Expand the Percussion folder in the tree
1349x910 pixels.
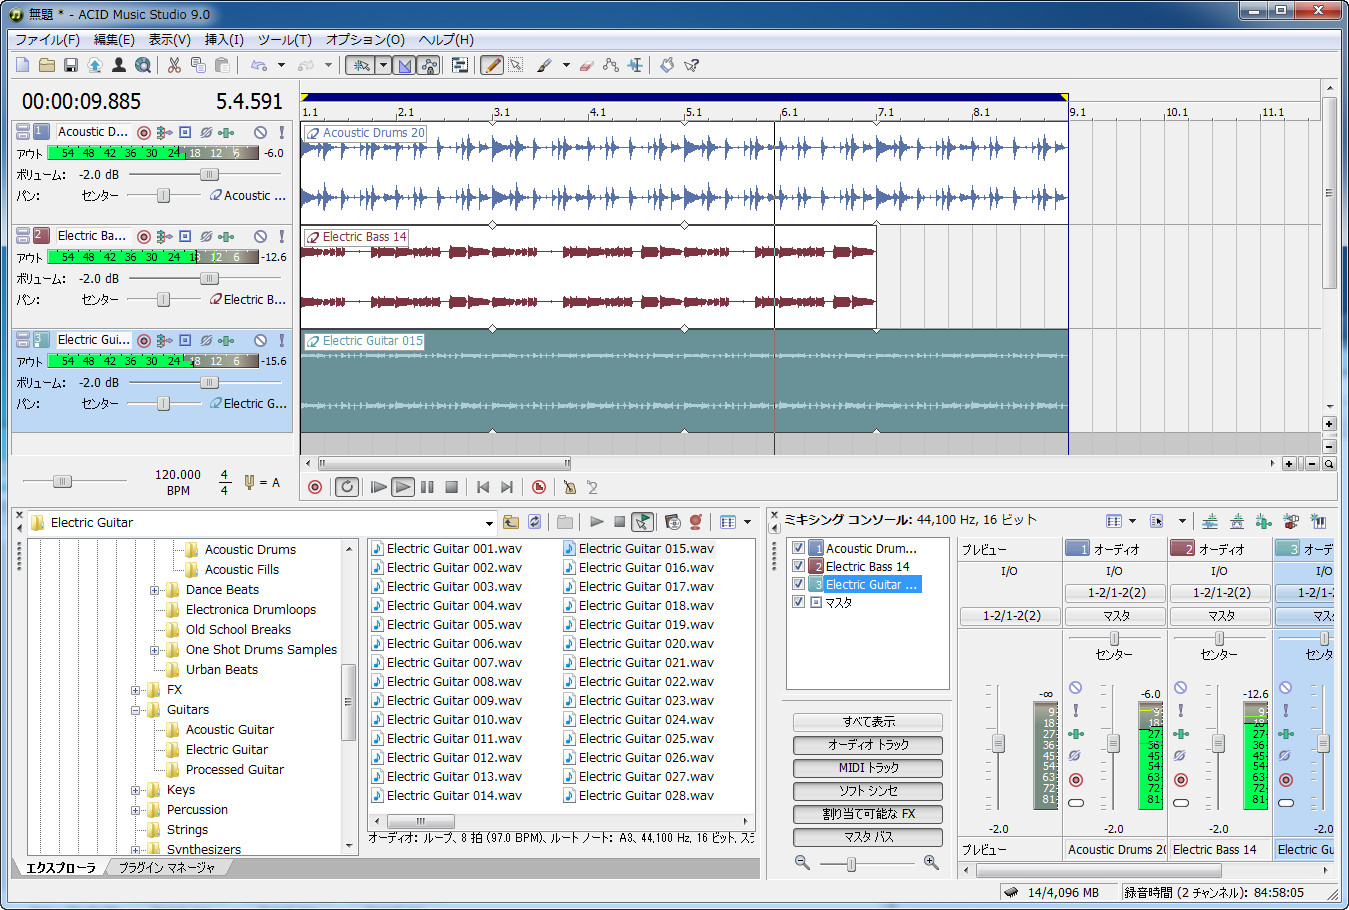click(136, 810)
